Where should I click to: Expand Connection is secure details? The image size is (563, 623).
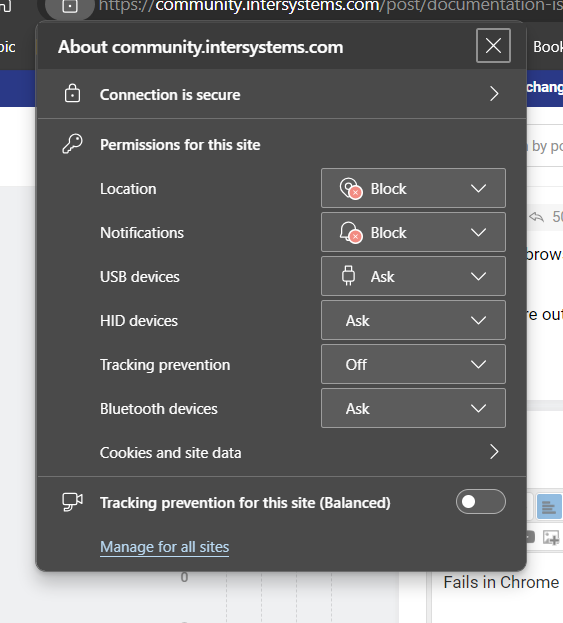(x=282, y=94)
